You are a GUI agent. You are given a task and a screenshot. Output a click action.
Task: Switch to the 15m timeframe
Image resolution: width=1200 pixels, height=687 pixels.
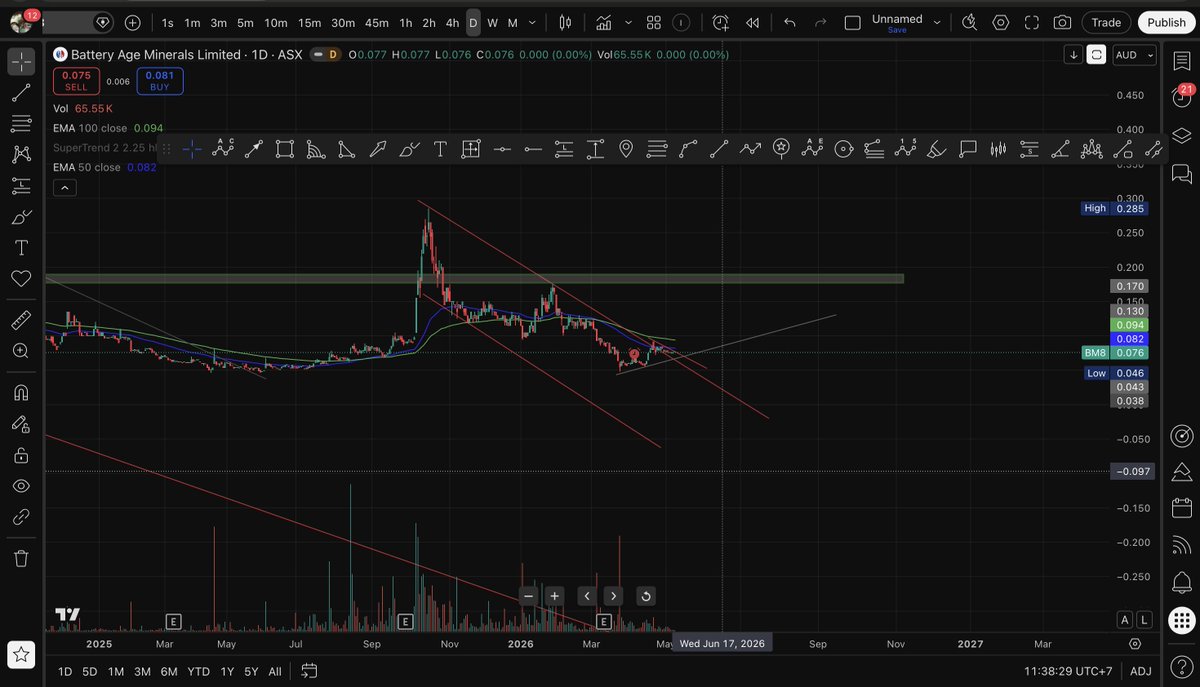click(x=310, y=22)
